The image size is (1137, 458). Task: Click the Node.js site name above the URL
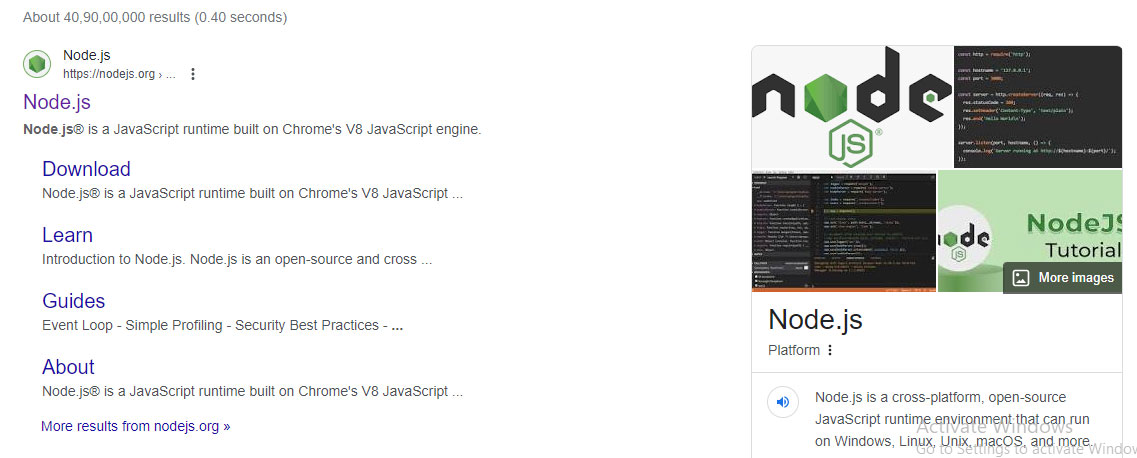(x=86, y=56)
